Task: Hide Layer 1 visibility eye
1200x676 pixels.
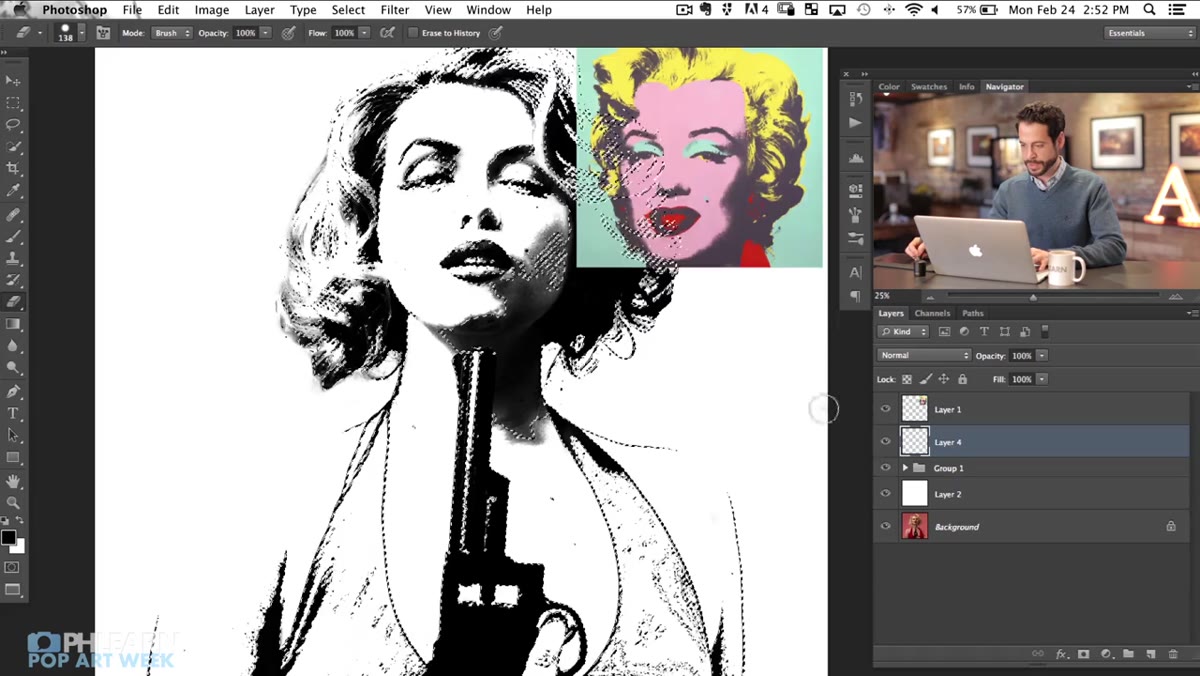Action: [x=885, y=409]
